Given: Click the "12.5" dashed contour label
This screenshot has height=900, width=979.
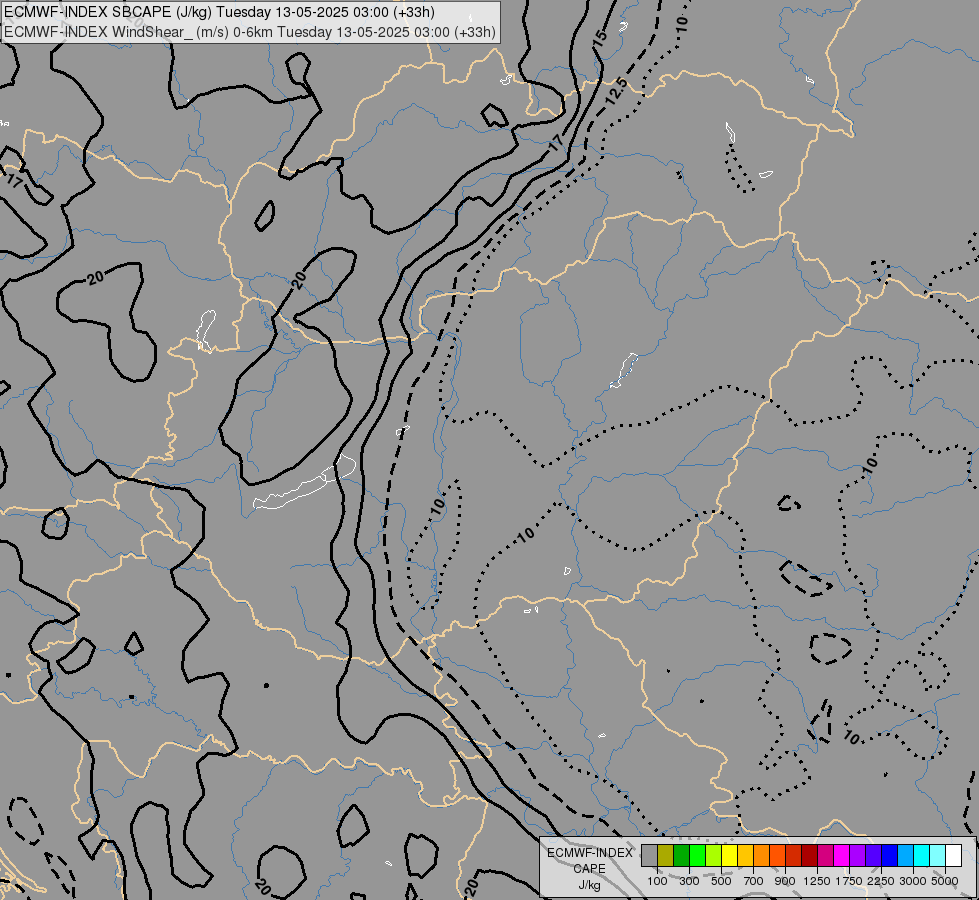Looking at the screenshot, I should pyautogui.click(x=615, y=91).
